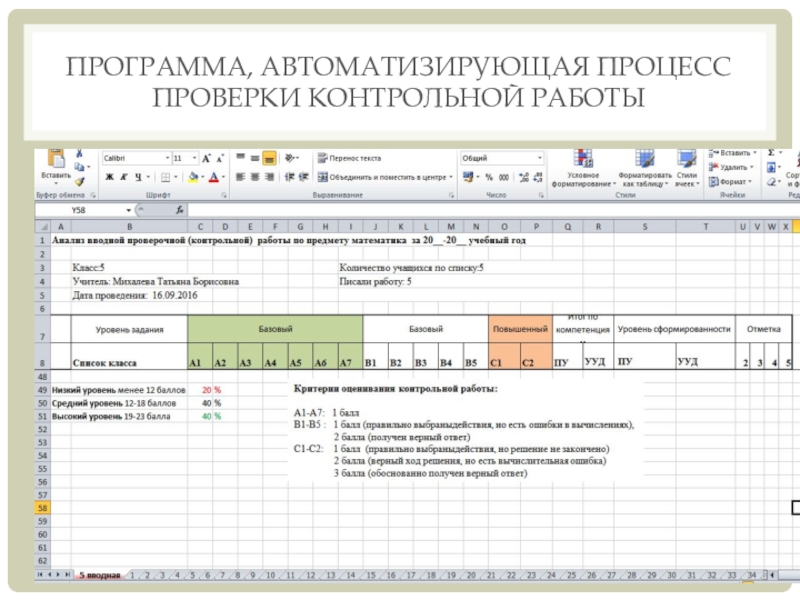
Task: Click the Copy icon in clipboard group
Action: [79, 167]
